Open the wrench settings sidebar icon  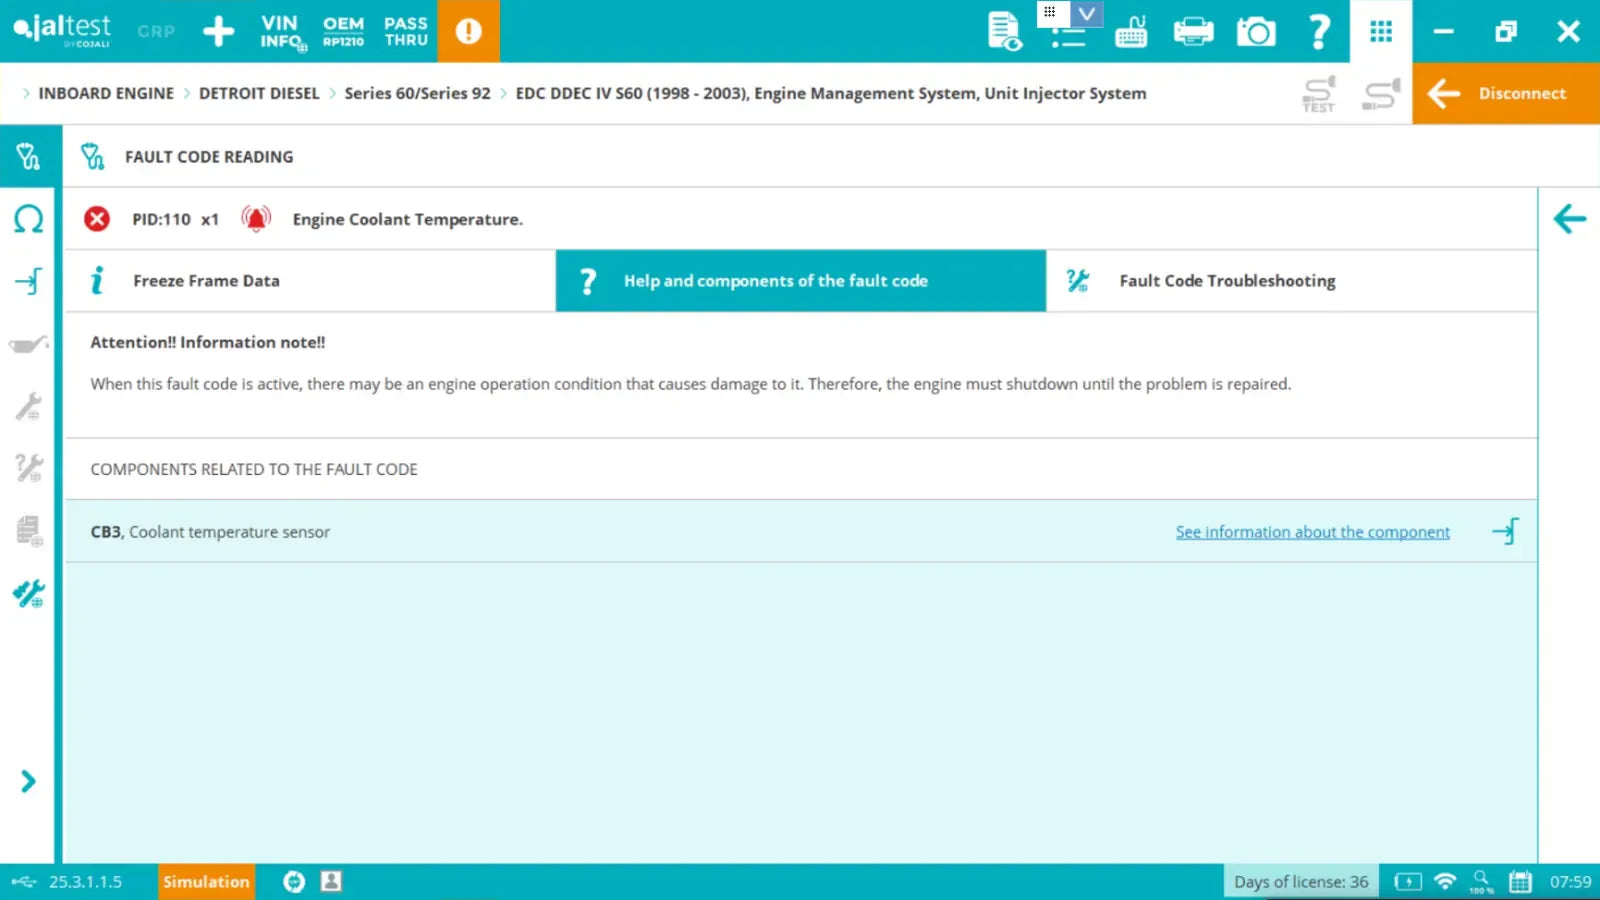28,406
